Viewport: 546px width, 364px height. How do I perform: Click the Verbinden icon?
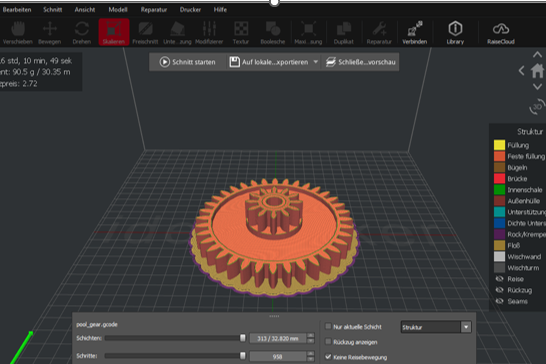point(415,32)
